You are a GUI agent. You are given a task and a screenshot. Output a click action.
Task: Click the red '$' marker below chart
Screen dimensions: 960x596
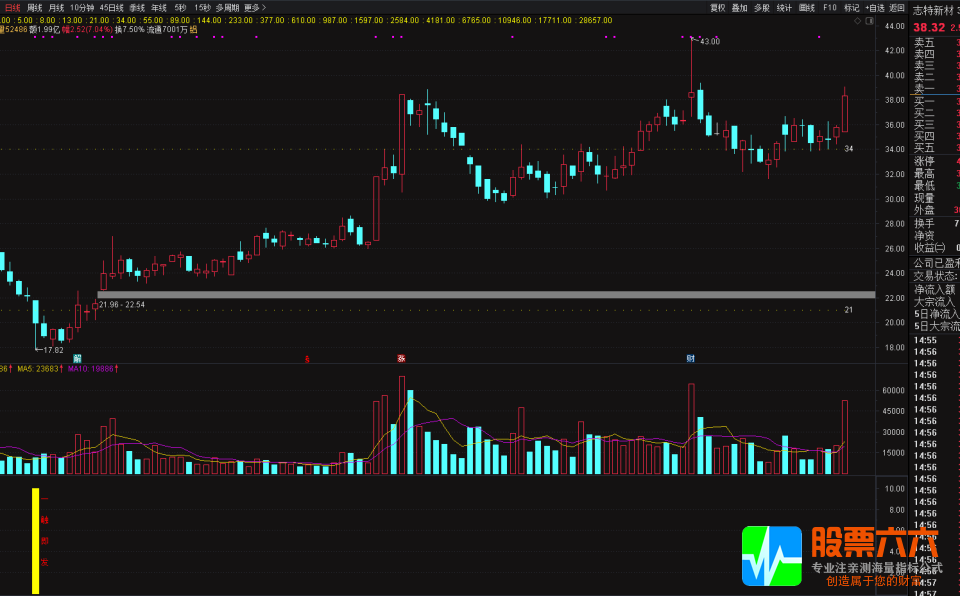[x=307, y=358]
